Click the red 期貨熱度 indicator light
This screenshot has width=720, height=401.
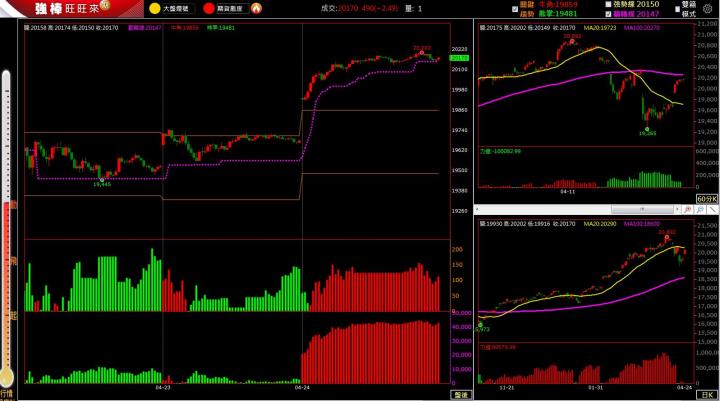coord(212,8)
